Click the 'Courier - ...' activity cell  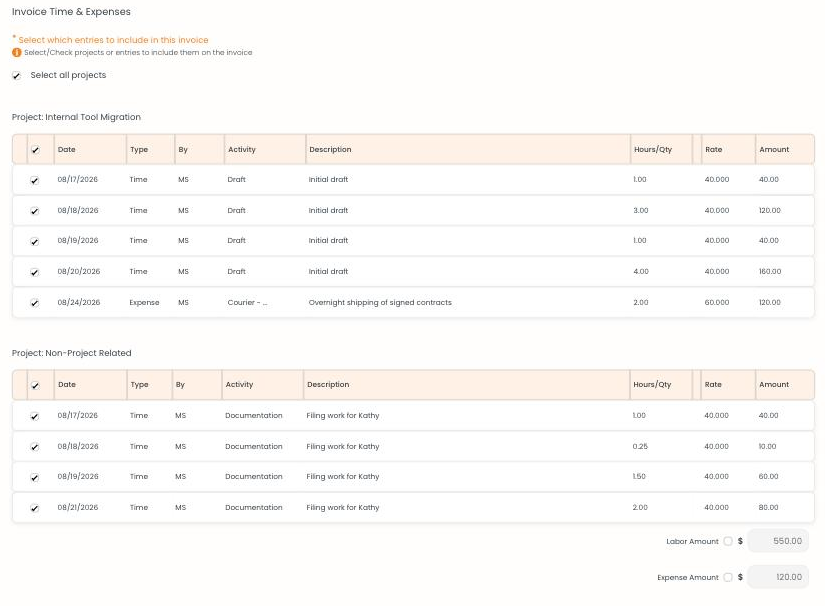[x=247, y=302]
